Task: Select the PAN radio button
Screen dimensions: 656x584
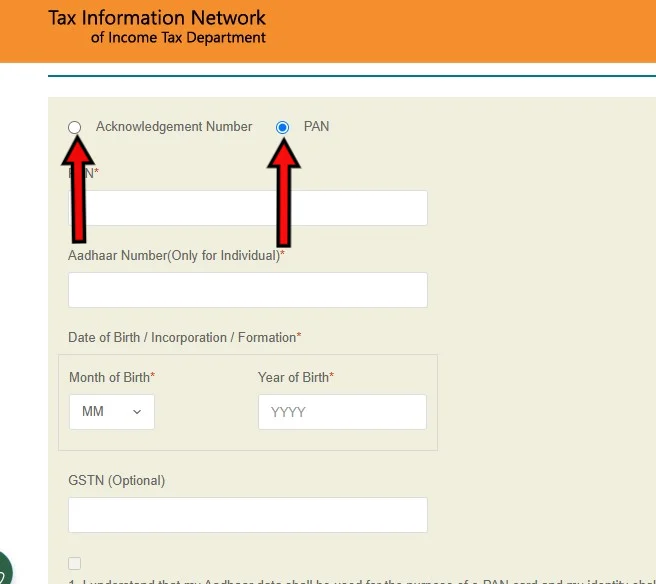Action: coord(282,127)
